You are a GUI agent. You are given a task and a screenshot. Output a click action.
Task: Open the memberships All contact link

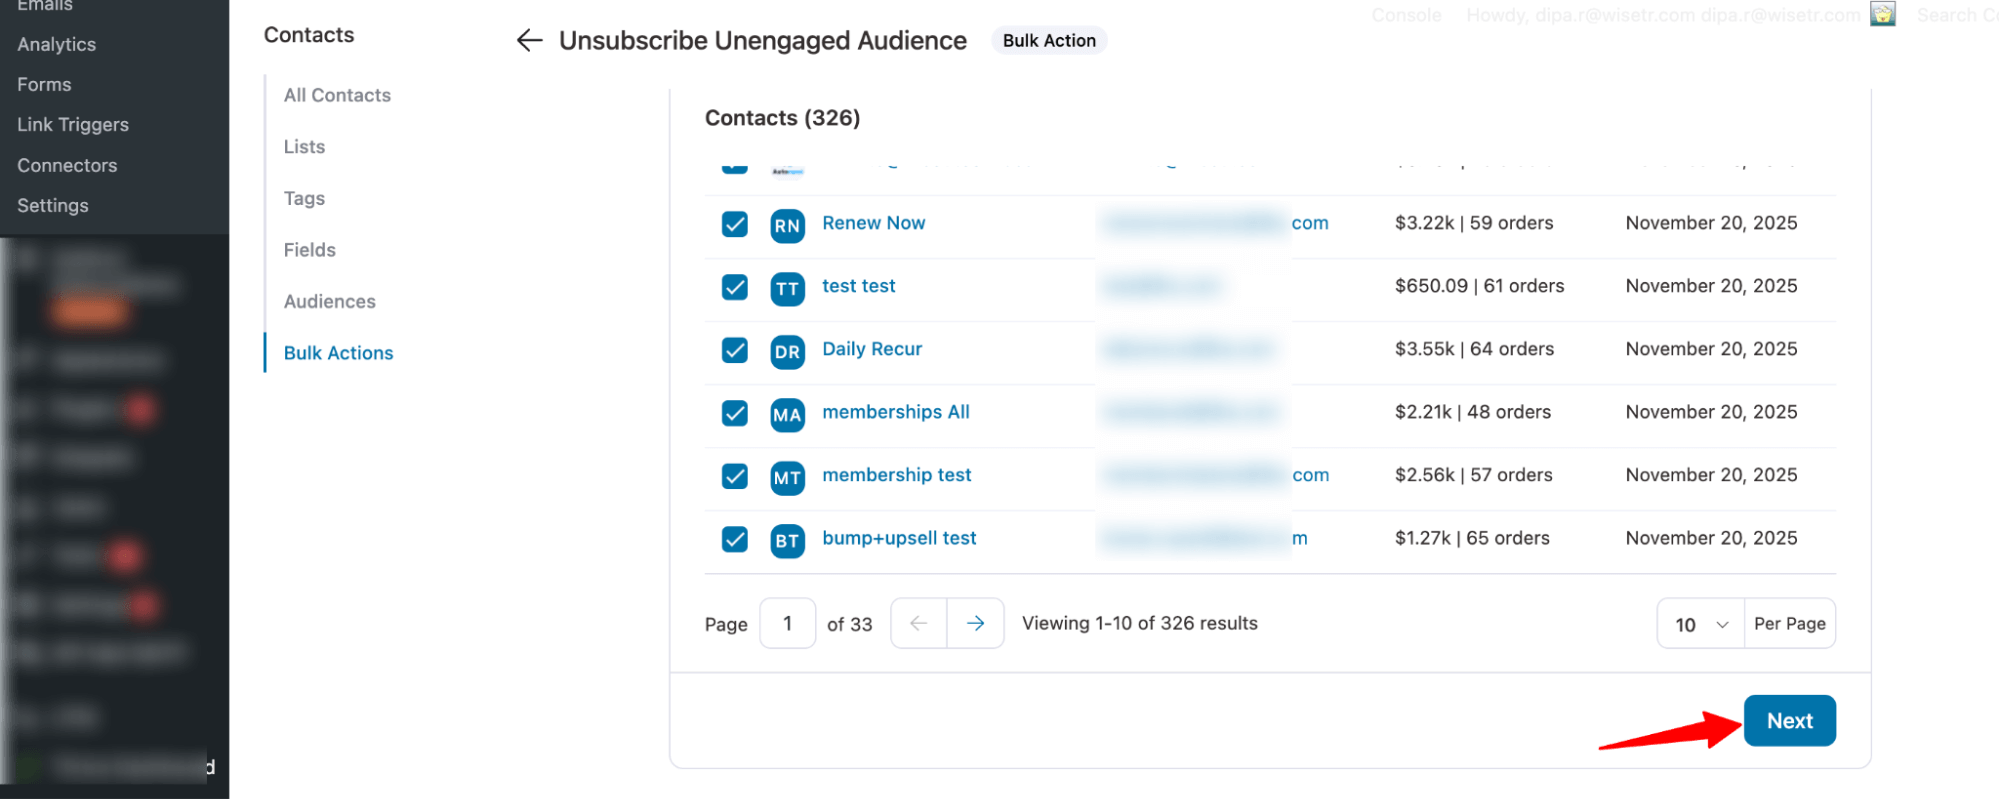click(895, 412)
